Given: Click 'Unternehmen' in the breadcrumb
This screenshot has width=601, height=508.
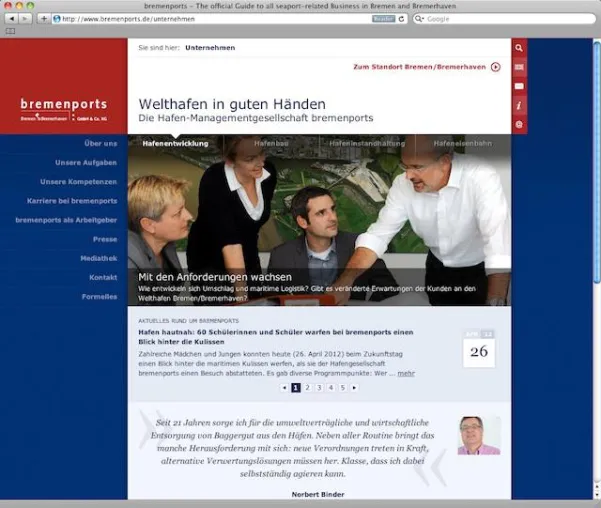Looking at the screenshot, I should [210, 48].
